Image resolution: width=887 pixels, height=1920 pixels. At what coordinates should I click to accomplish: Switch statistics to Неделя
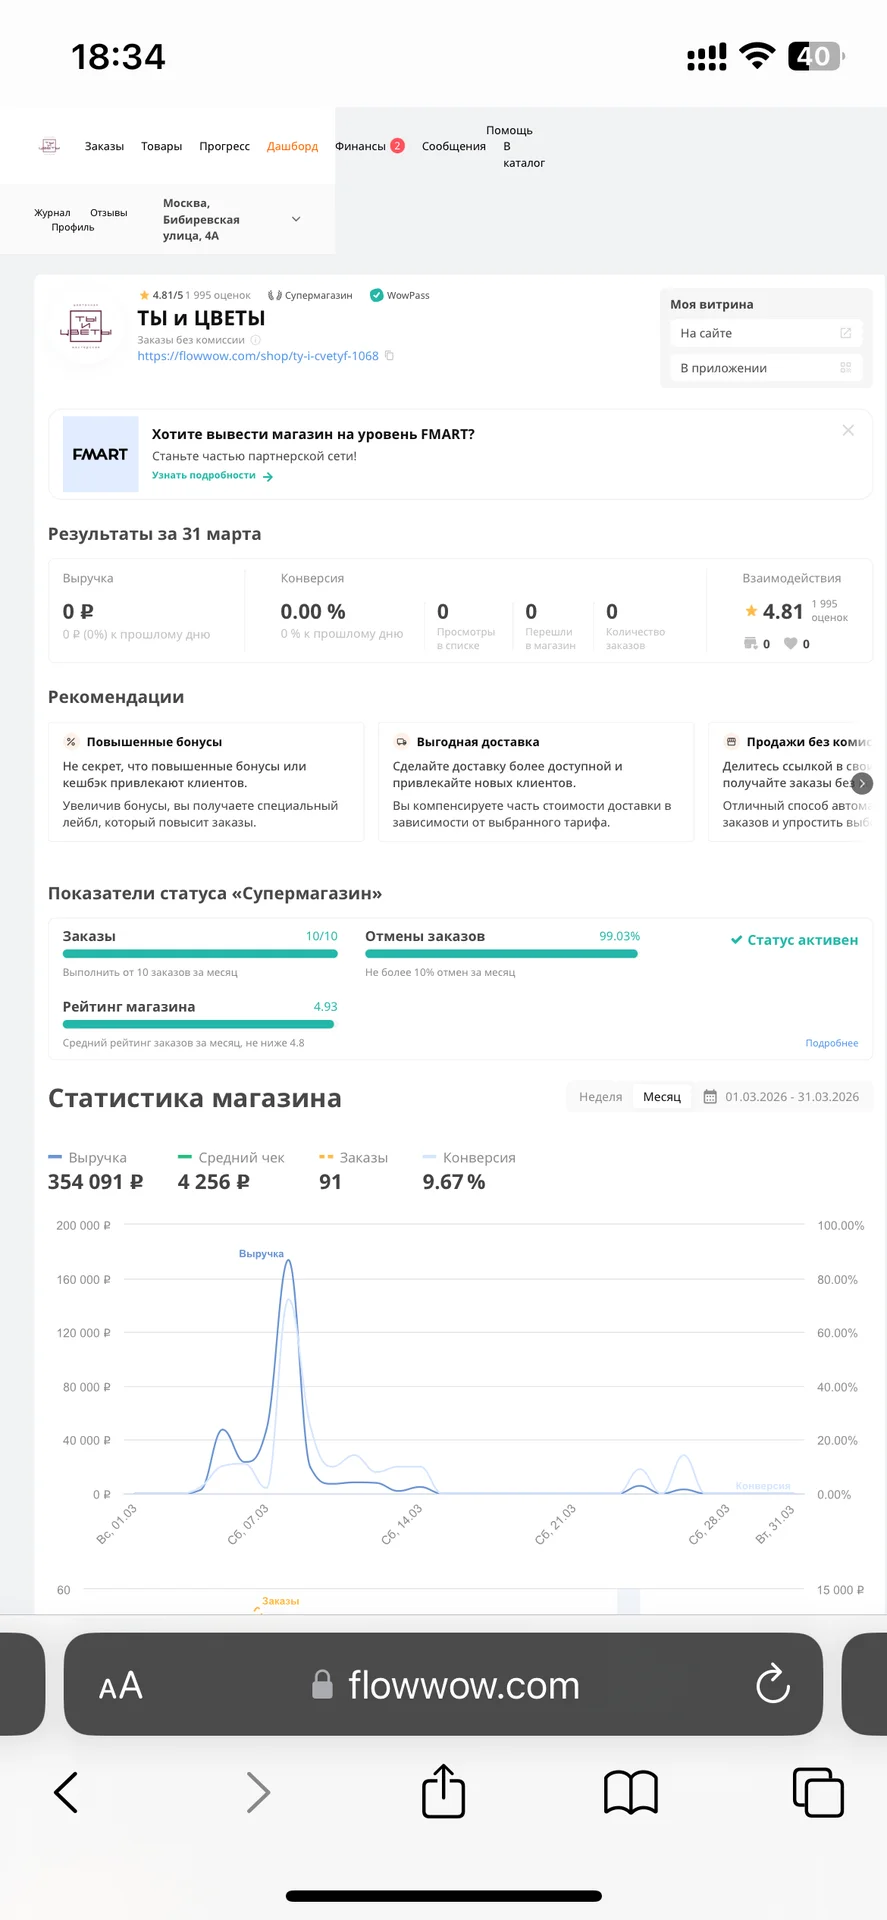click(x=600, y=1097)
